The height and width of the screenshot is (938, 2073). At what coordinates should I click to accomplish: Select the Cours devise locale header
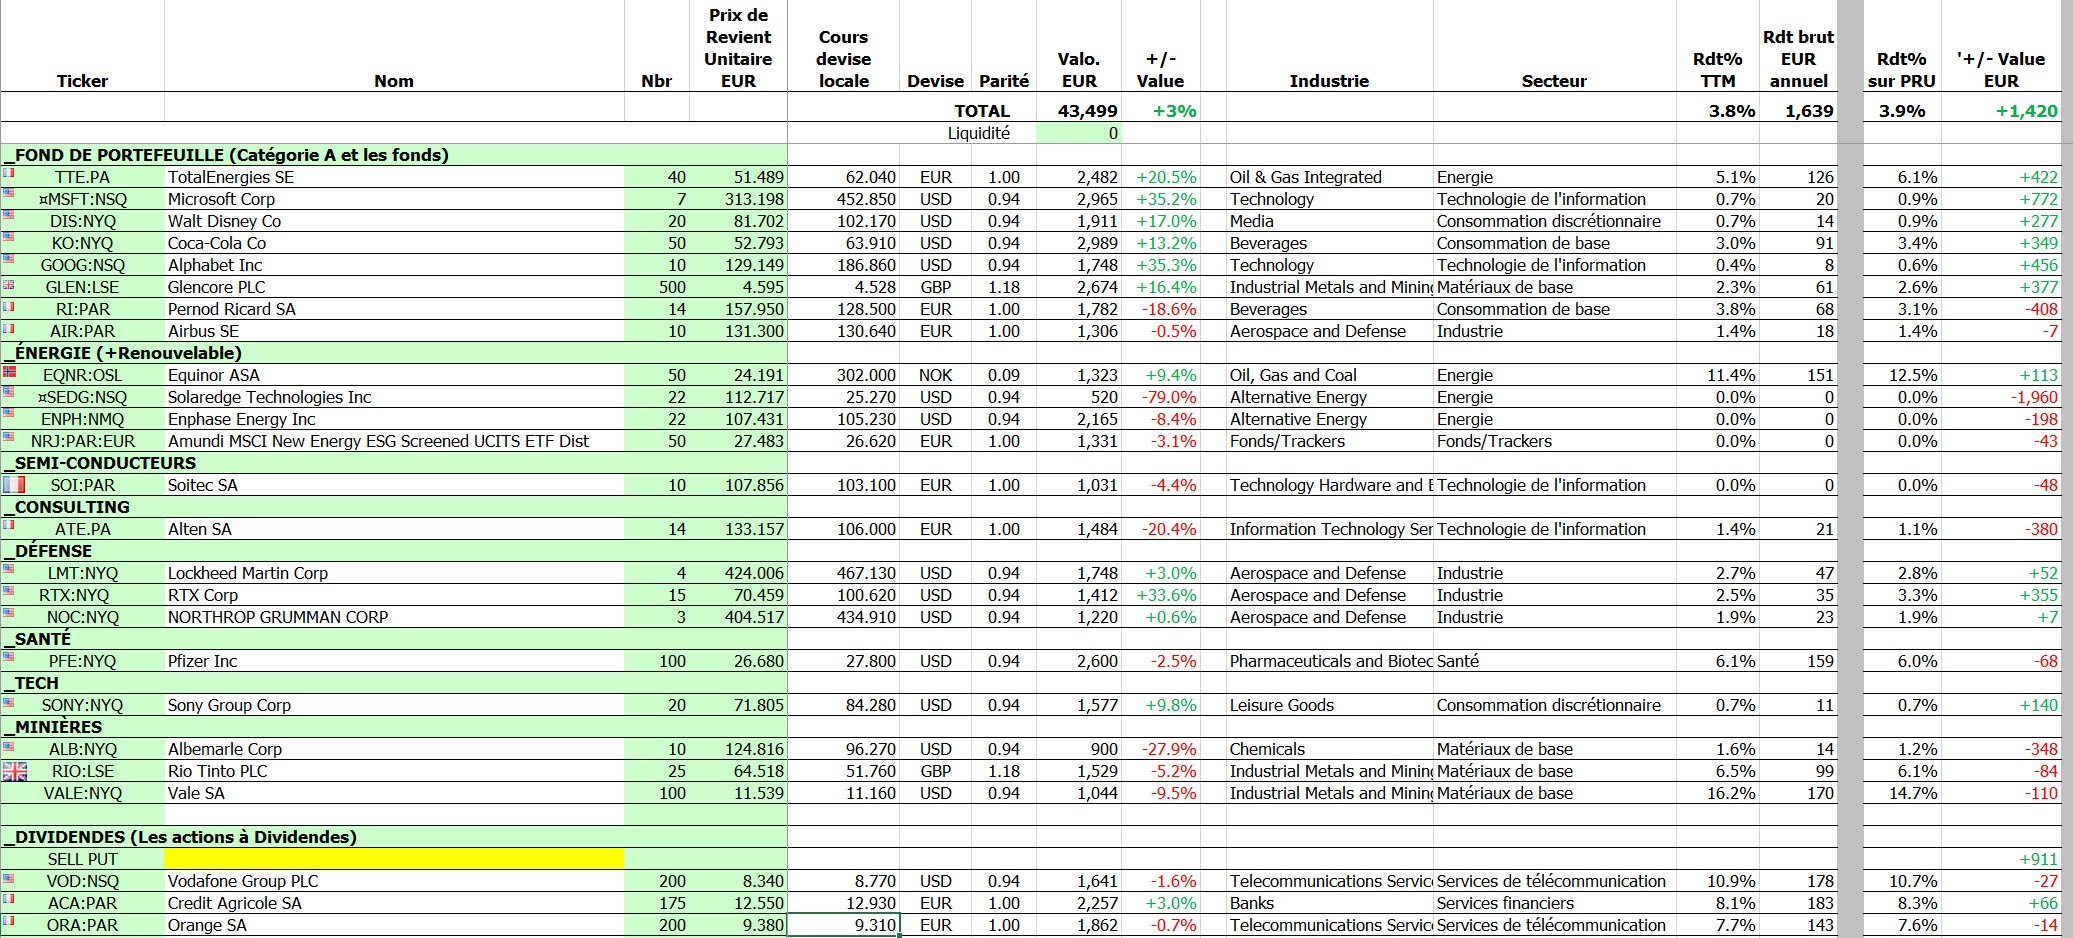[x=843, y=59]
